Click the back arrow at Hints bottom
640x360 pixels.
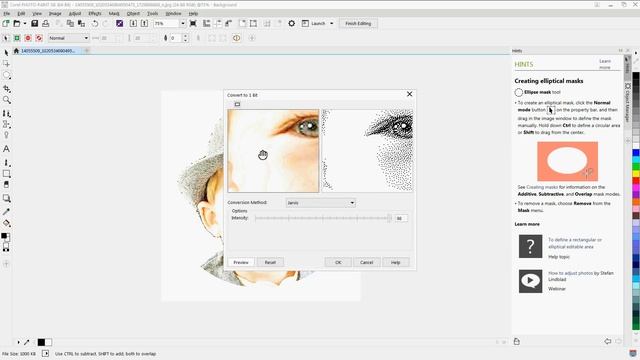click(x=608, y=341)
